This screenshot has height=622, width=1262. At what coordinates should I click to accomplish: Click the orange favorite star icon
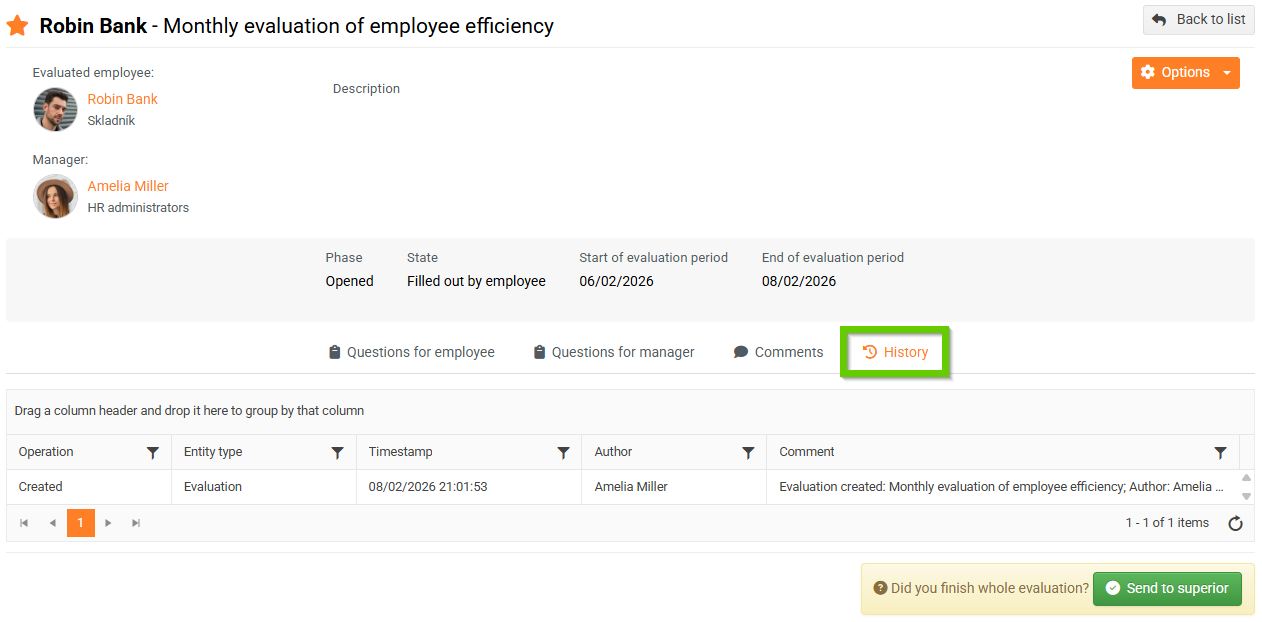(x=17, y=26)
